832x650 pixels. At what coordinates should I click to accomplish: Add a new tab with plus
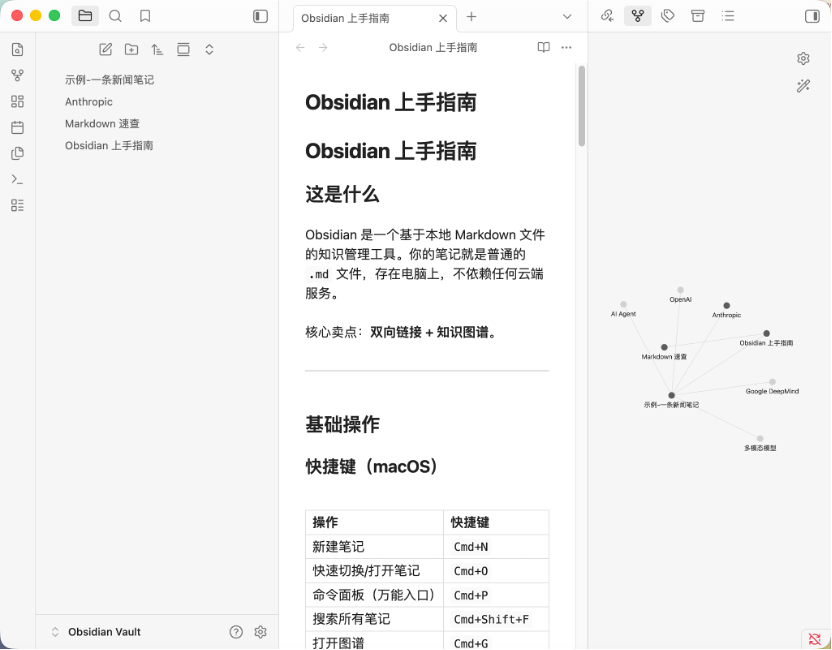pos(471,17)
